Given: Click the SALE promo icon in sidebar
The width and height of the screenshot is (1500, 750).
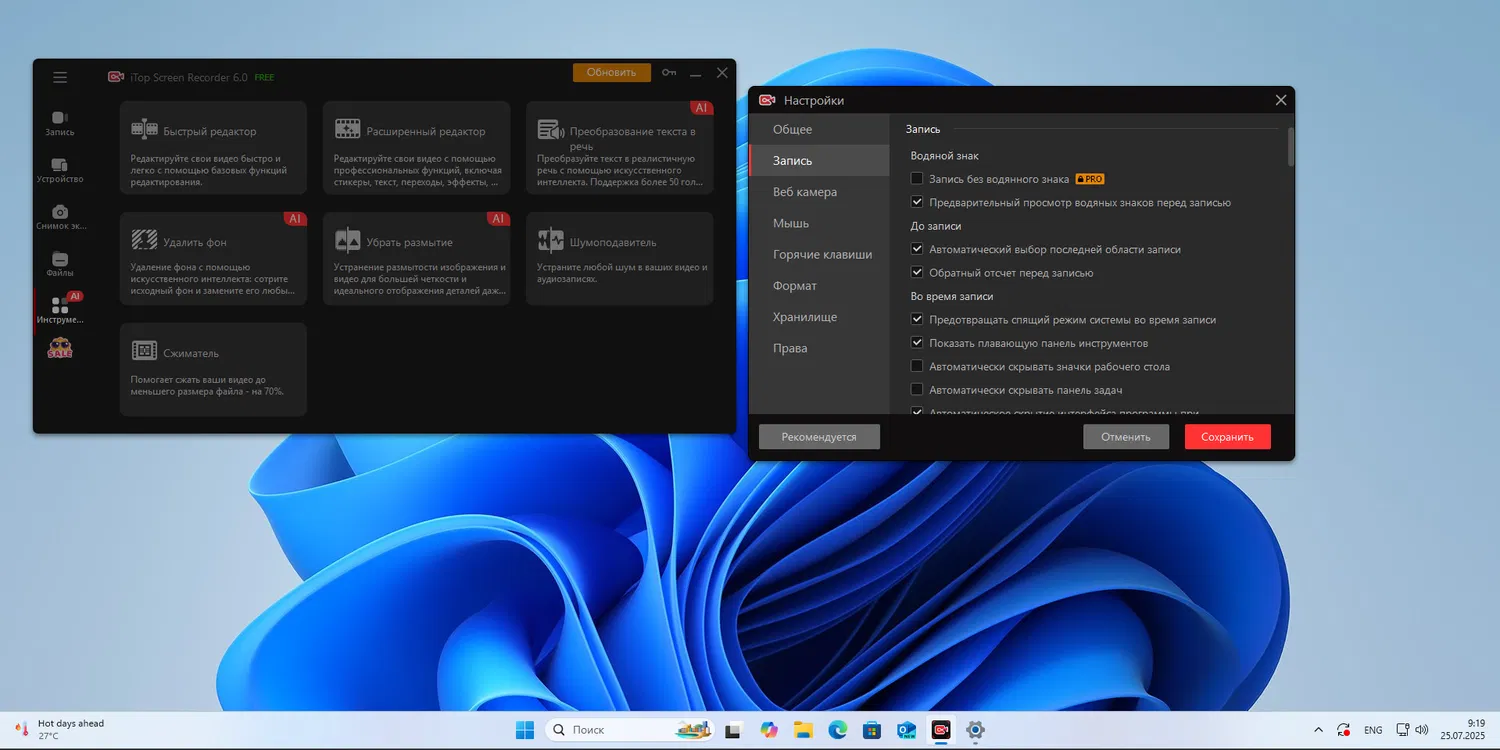Looking at the screenshot, I should pyautogui.click(x=60, y=348).
